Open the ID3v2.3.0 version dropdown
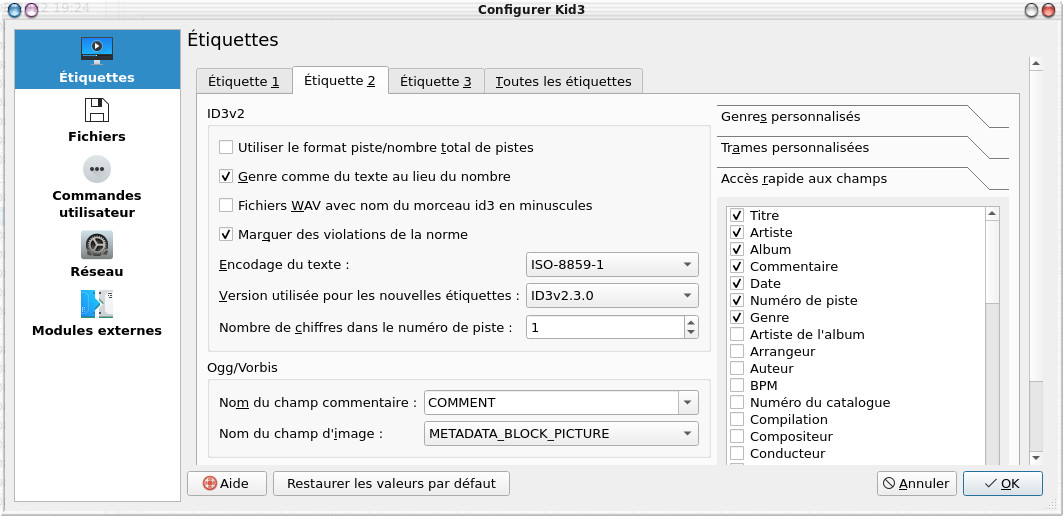Image resolution: width=1063 pixels, height=516 pixels. 612,296
